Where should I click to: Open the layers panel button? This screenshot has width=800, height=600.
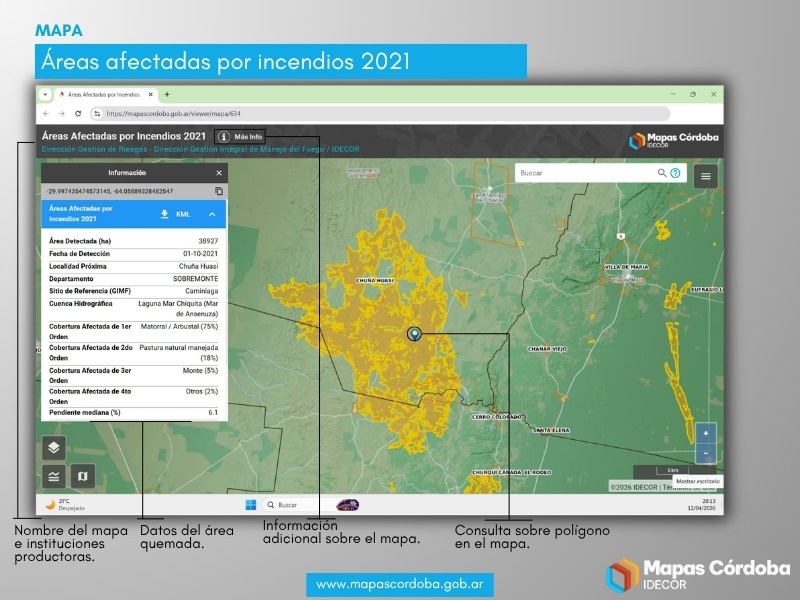(x=54, y=448)
